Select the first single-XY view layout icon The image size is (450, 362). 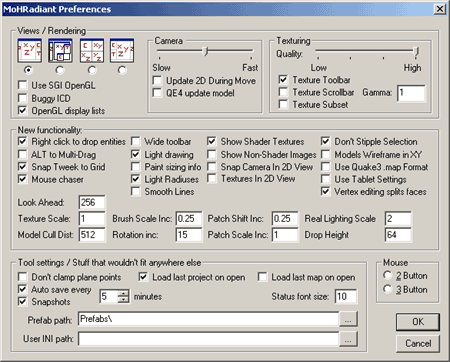coord(30,51)
